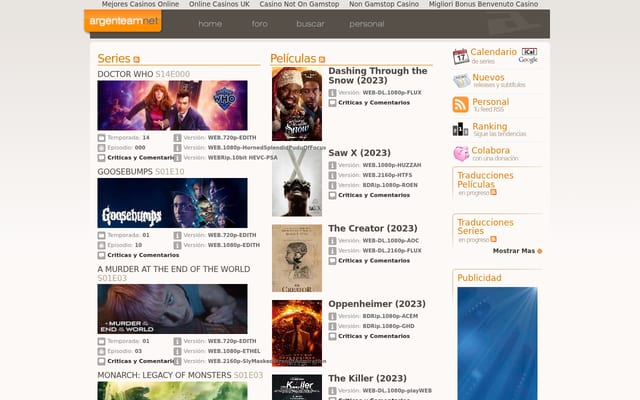Open the Películas RSS feed icon

coord(322,60)
